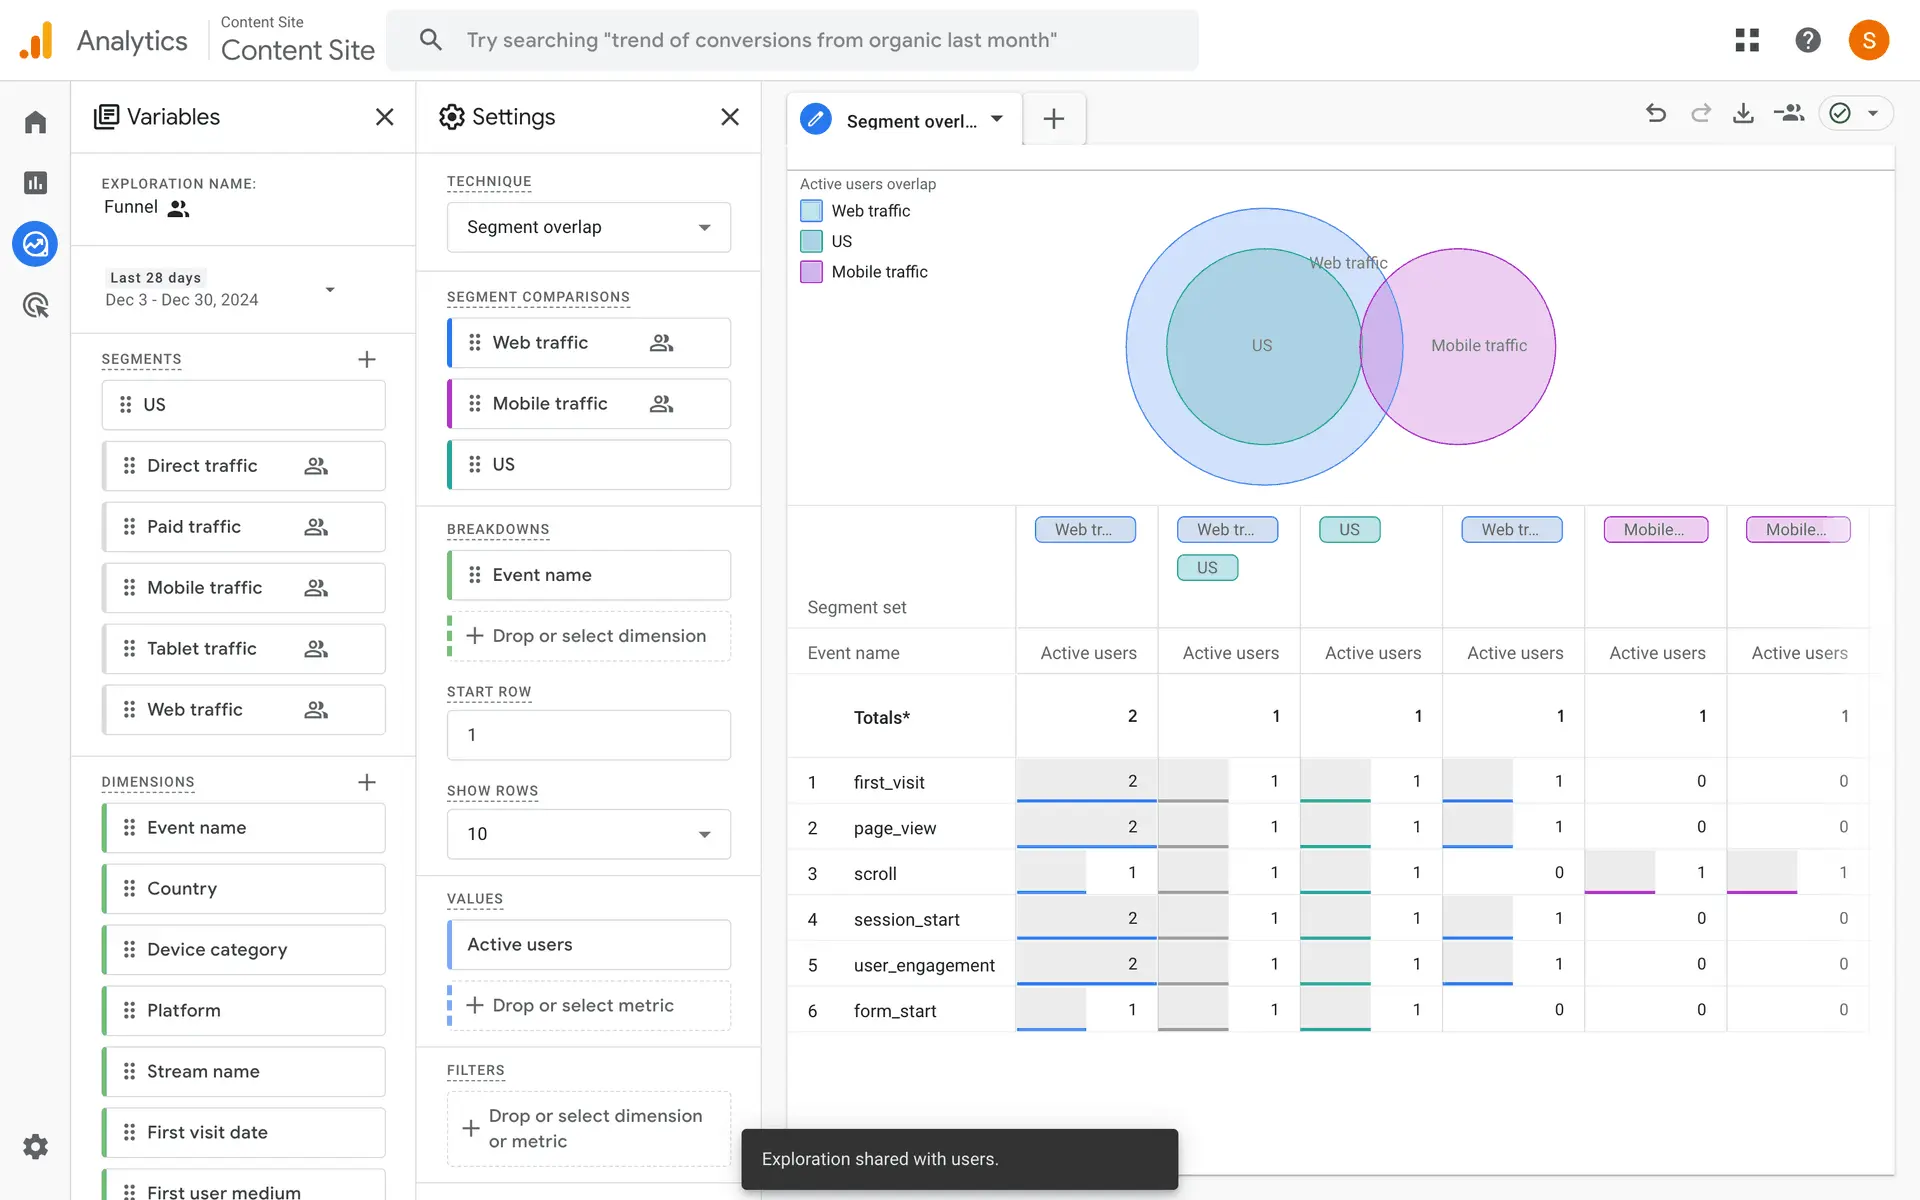Click the download exploration icon
The image size is (1920, 1200).
[x=1743, y=114]
